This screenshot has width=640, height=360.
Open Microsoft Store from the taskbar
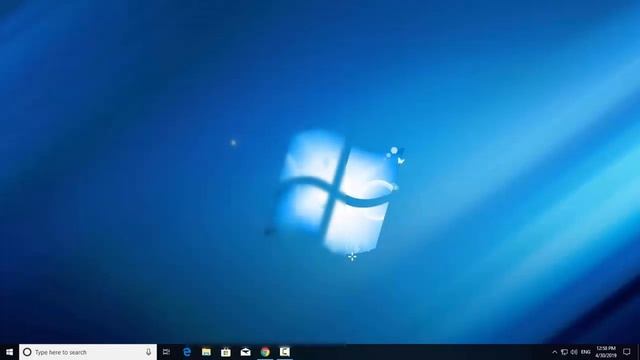click(x=226, y=352)
